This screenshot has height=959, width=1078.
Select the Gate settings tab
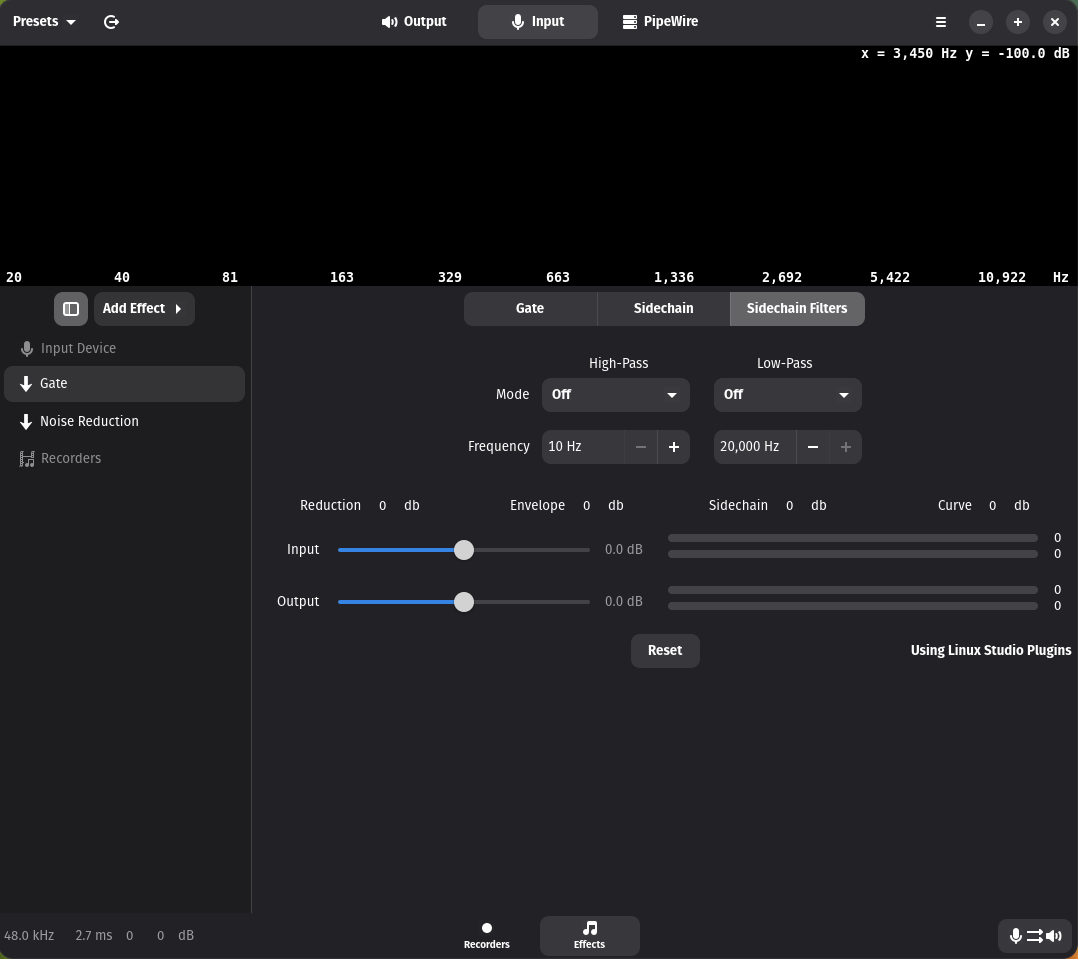pyautogui.click(x=530, y=309)
